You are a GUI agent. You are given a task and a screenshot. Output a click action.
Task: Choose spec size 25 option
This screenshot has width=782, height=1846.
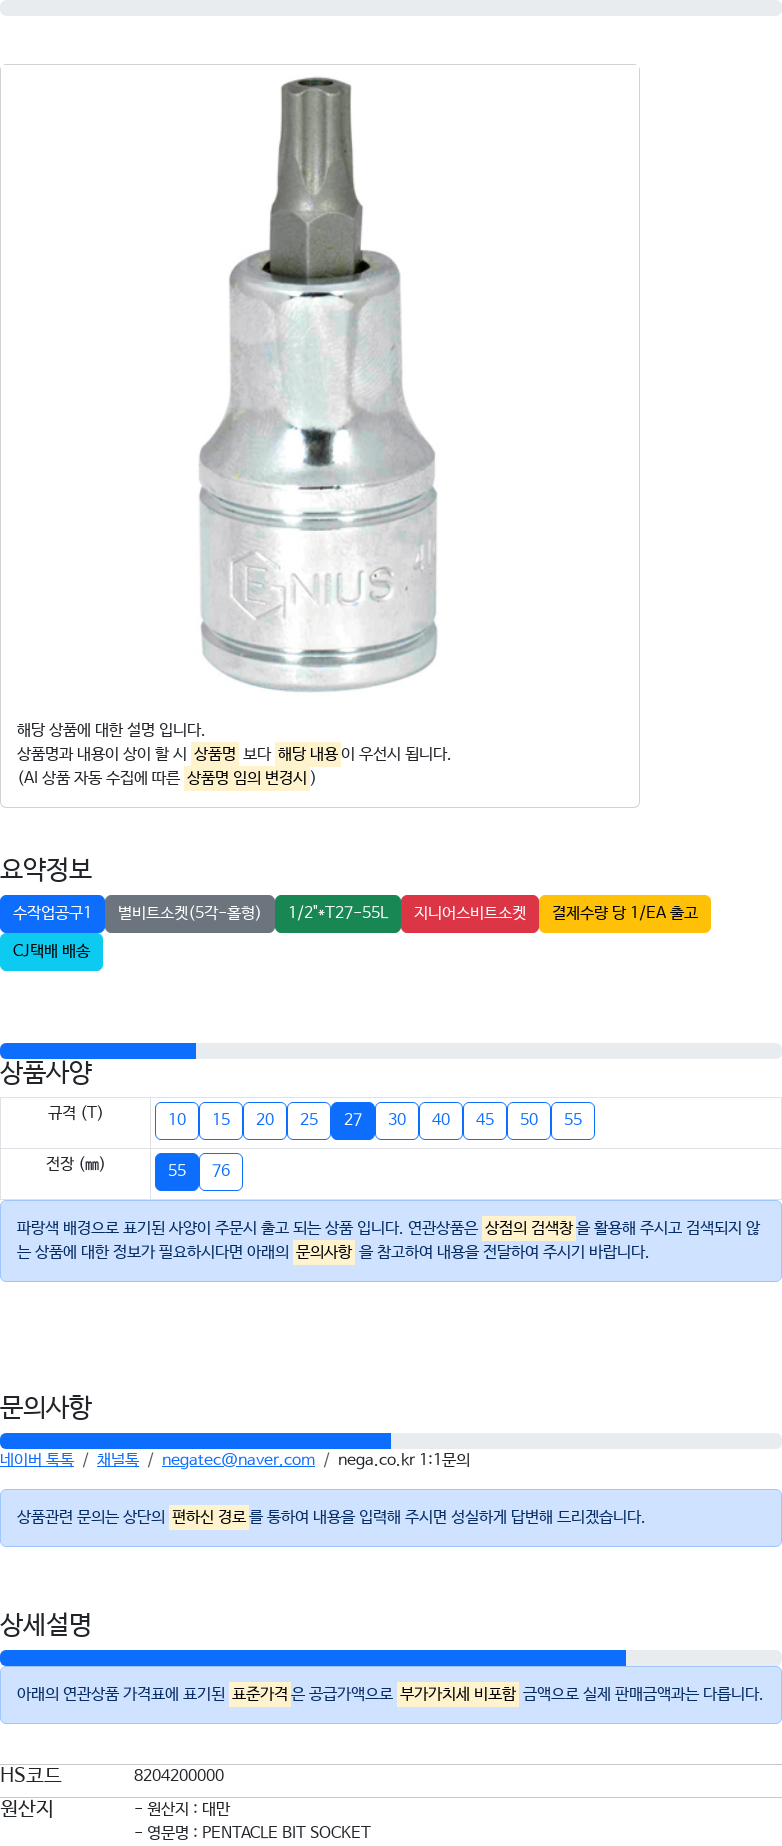[309, 1120]
